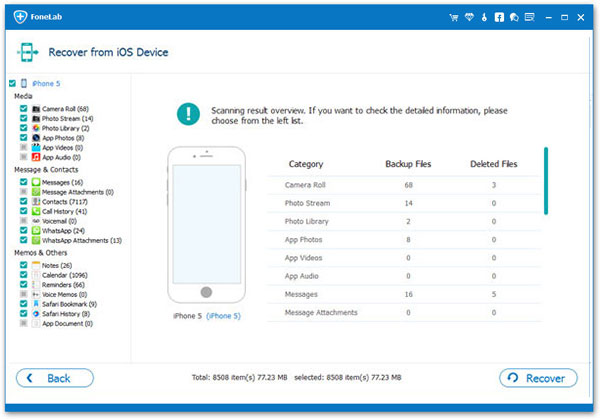Click the Recover button

point(538,378)
